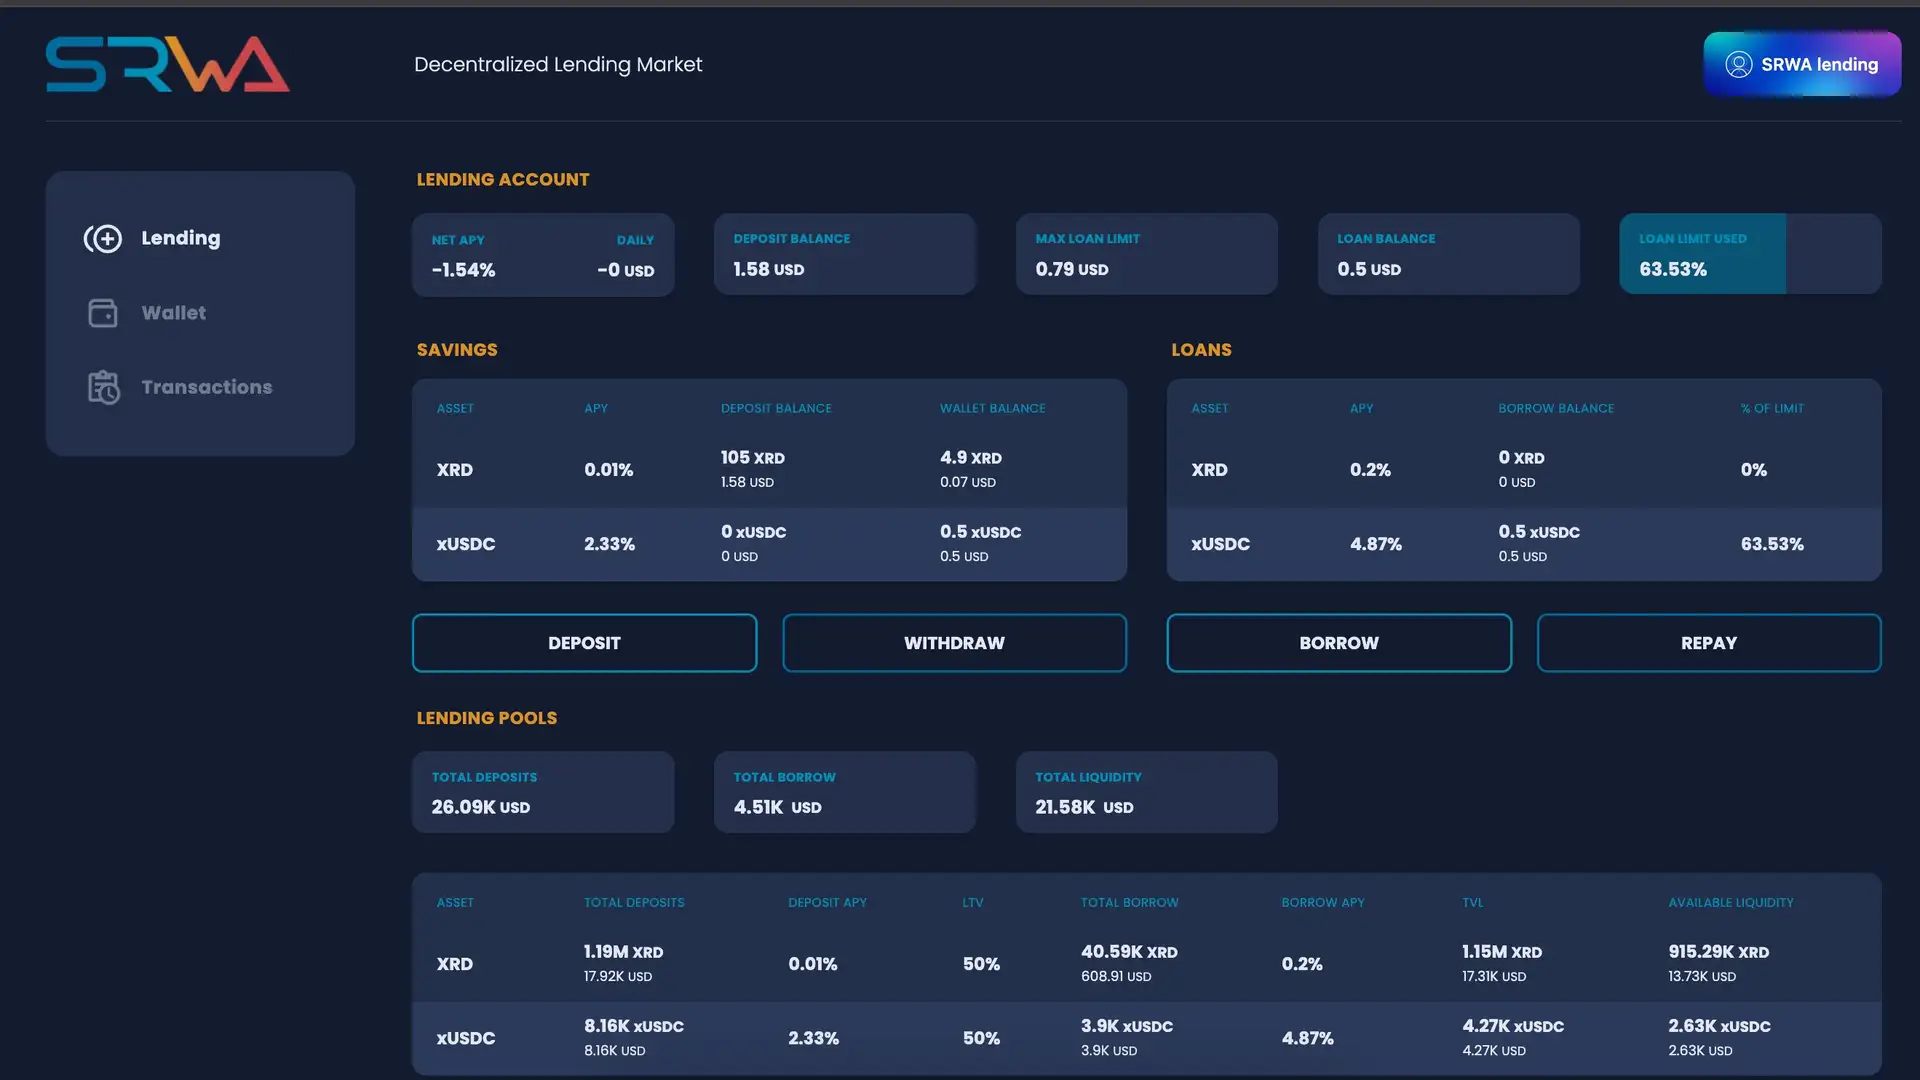Open the Wallet menu item
Screen dimensions: 1920x1080
[x=174, y=313]
